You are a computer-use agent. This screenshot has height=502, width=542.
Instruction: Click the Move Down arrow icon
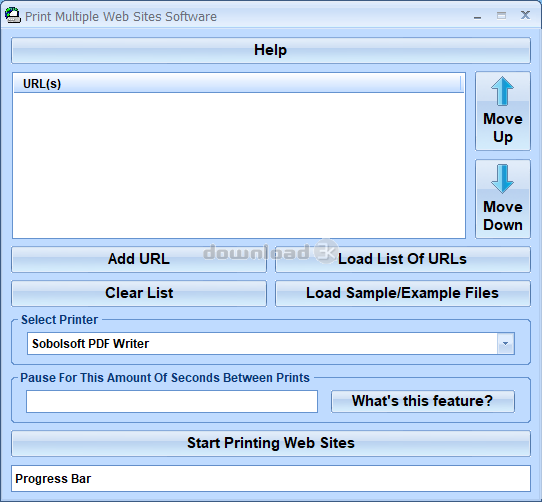click(502, 179)
